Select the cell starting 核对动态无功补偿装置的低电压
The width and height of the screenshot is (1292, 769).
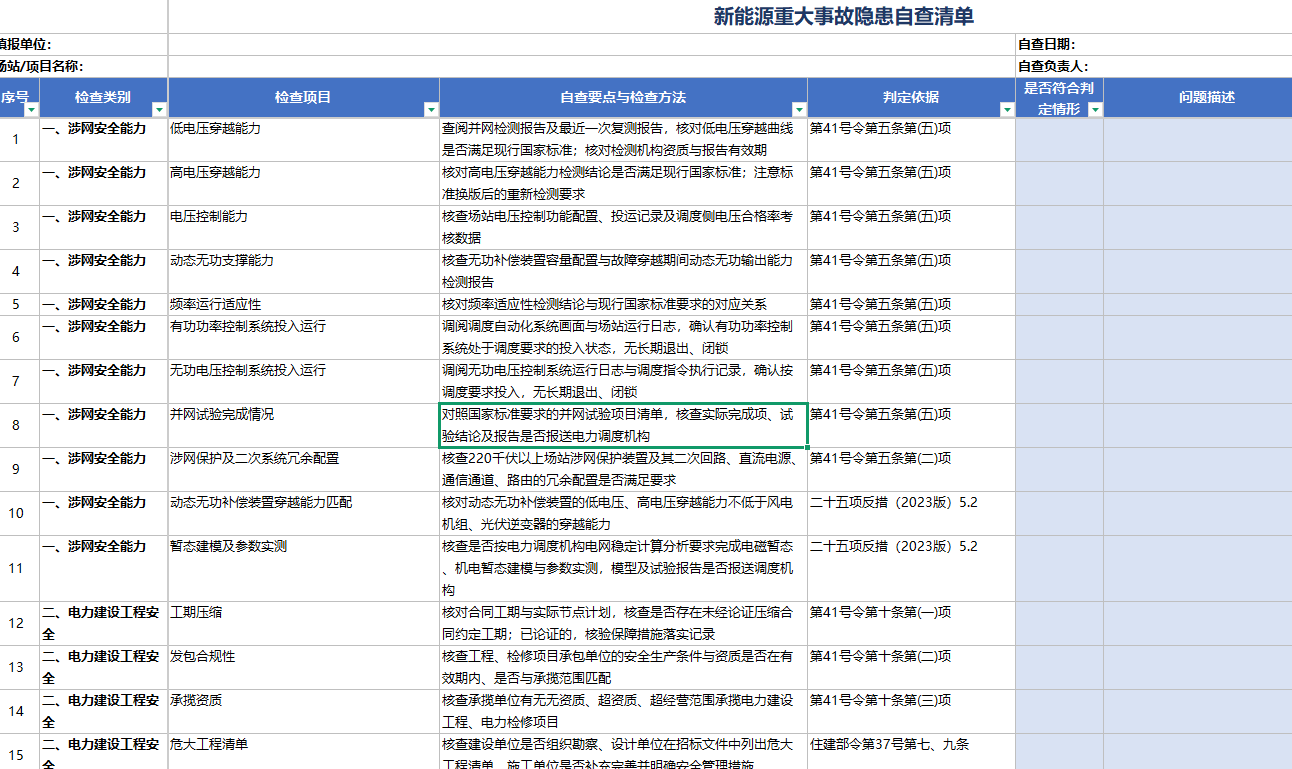pyautogui.click(x=623, y=513)
